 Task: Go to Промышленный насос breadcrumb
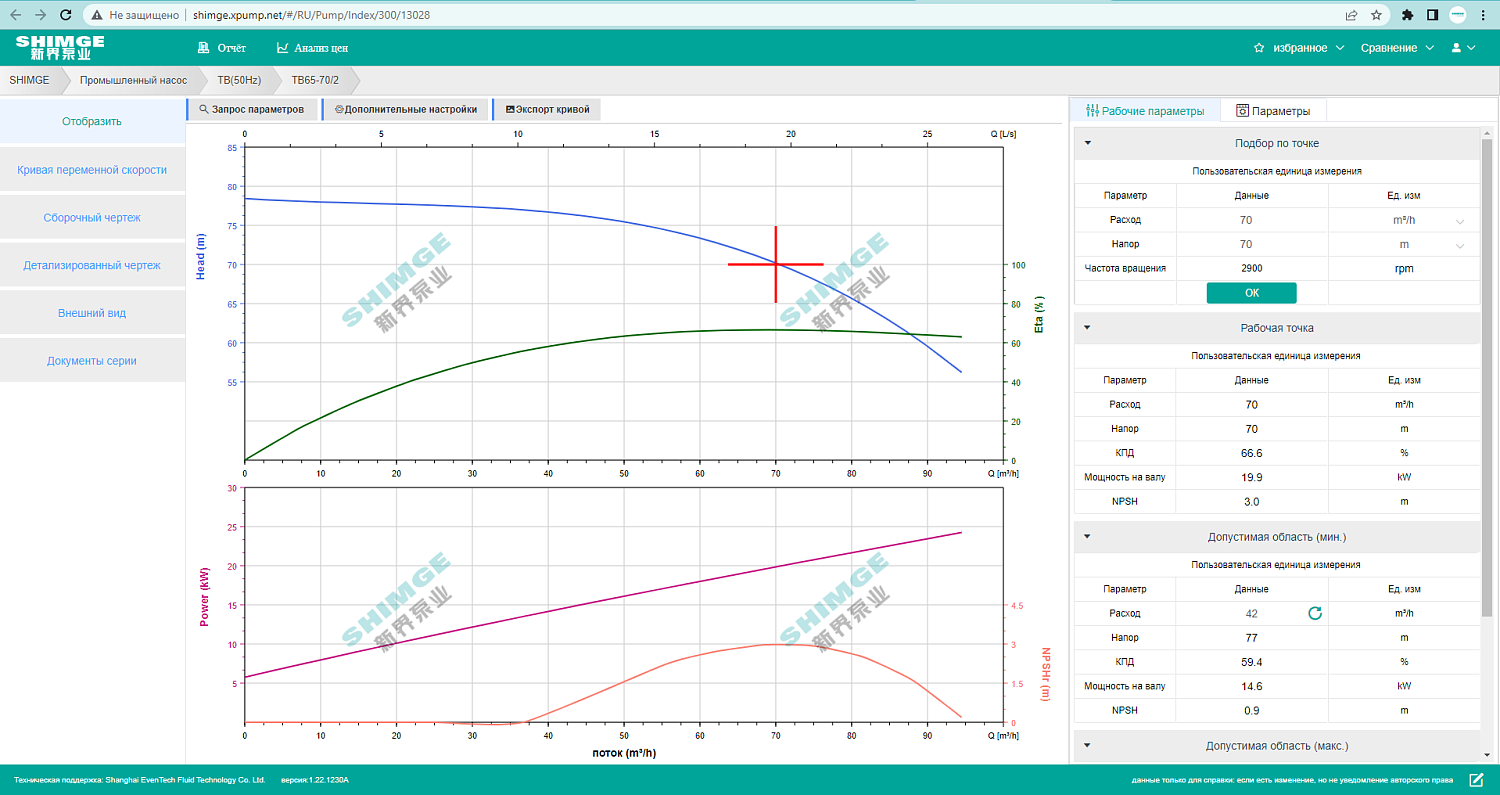pyautogui.click(x=133, y=80)
